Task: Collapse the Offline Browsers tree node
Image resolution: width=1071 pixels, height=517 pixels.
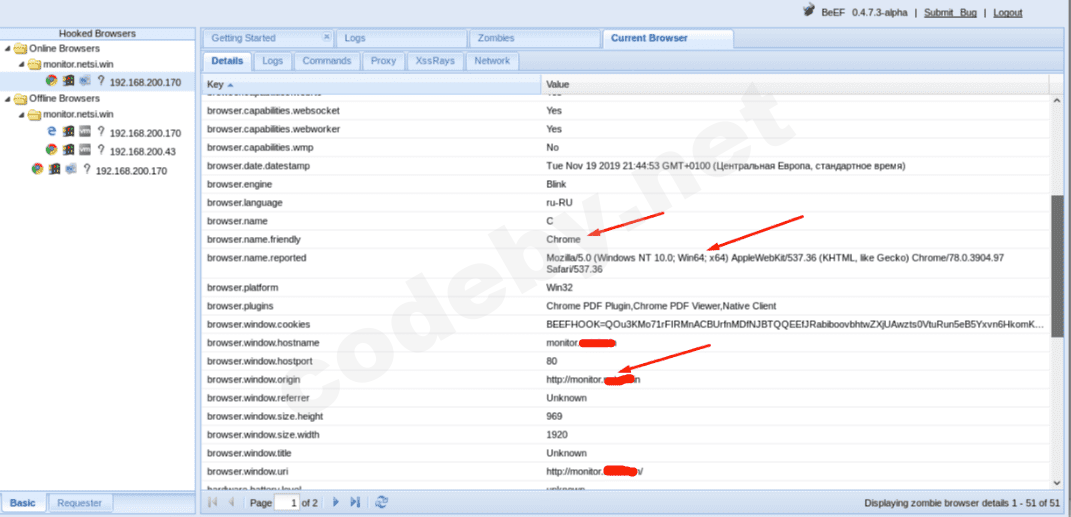Action: pyautogui.click(x=8, y=98)
